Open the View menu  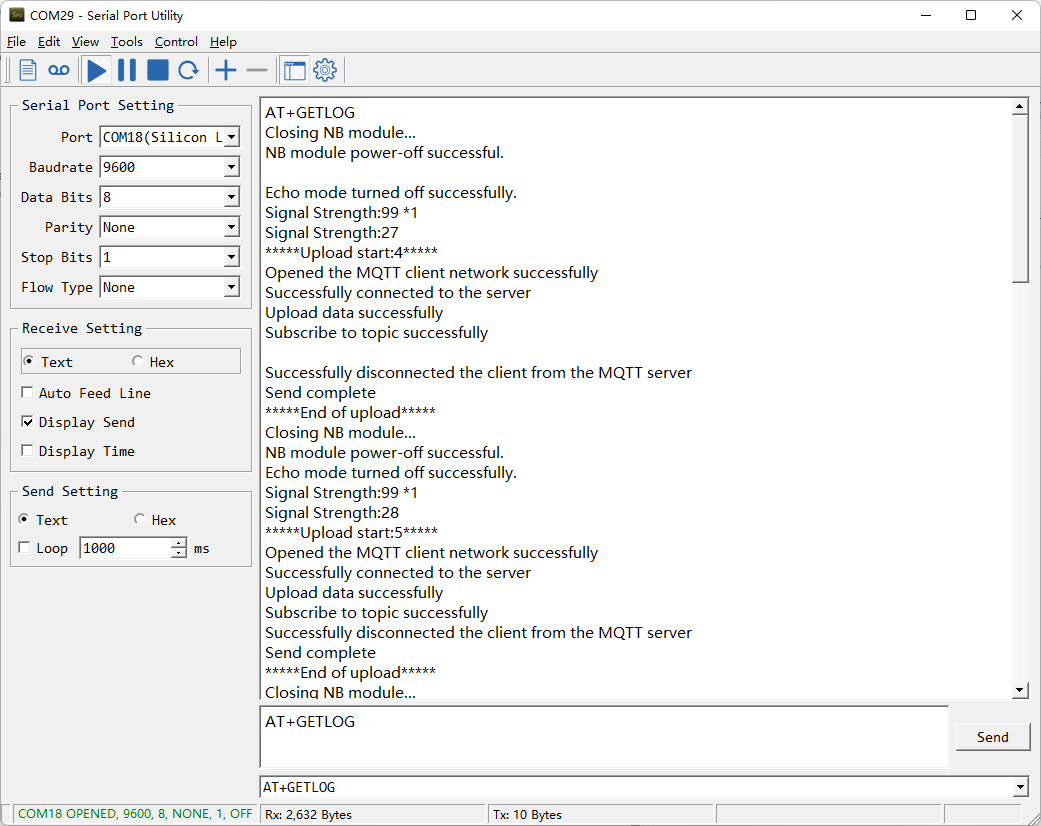point(85,42)
